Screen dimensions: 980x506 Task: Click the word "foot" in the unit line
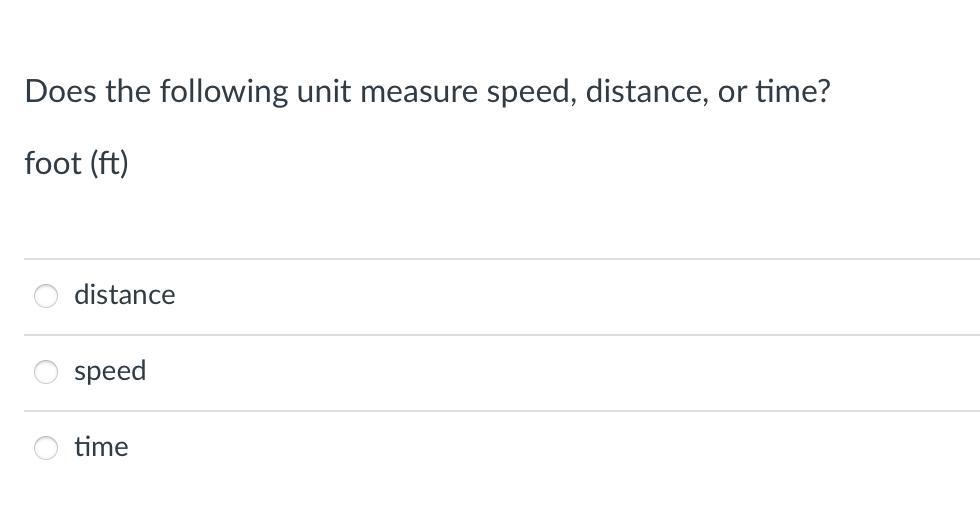coord(53,164)
